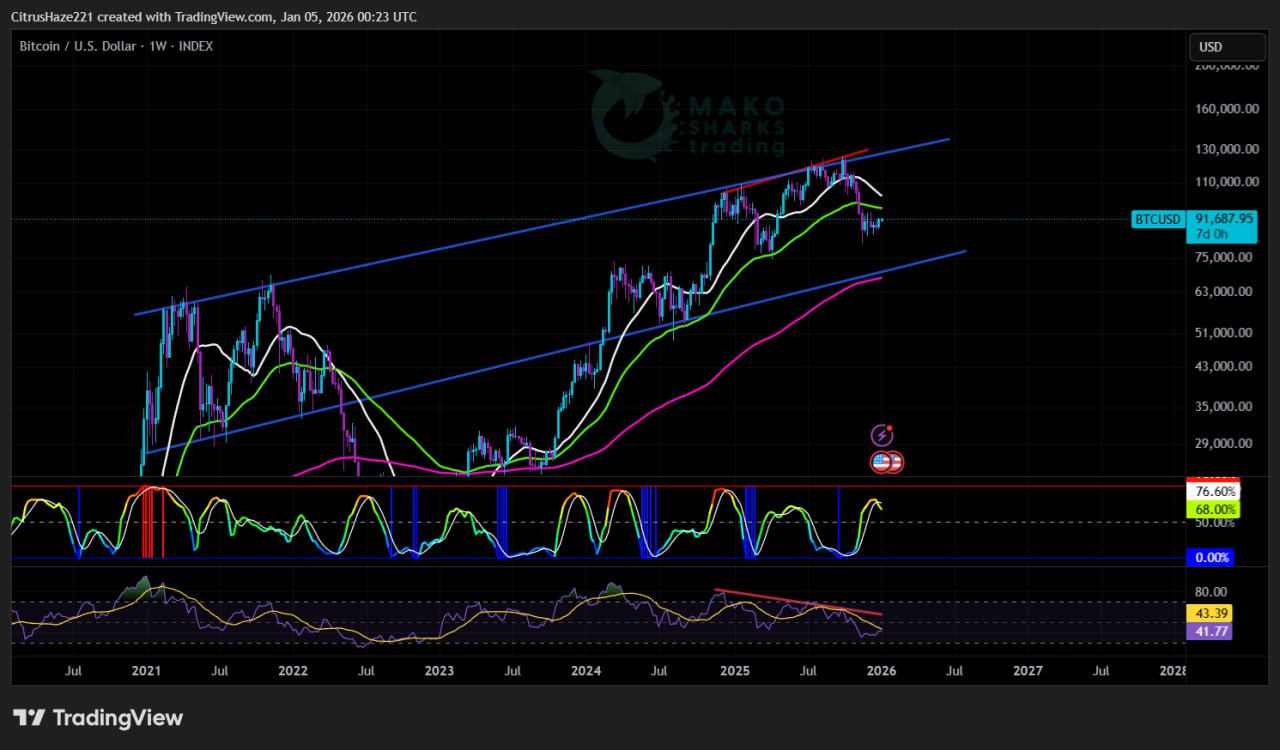
Task: Click the 63,000.00 level on price scale
Action: 1227,292
